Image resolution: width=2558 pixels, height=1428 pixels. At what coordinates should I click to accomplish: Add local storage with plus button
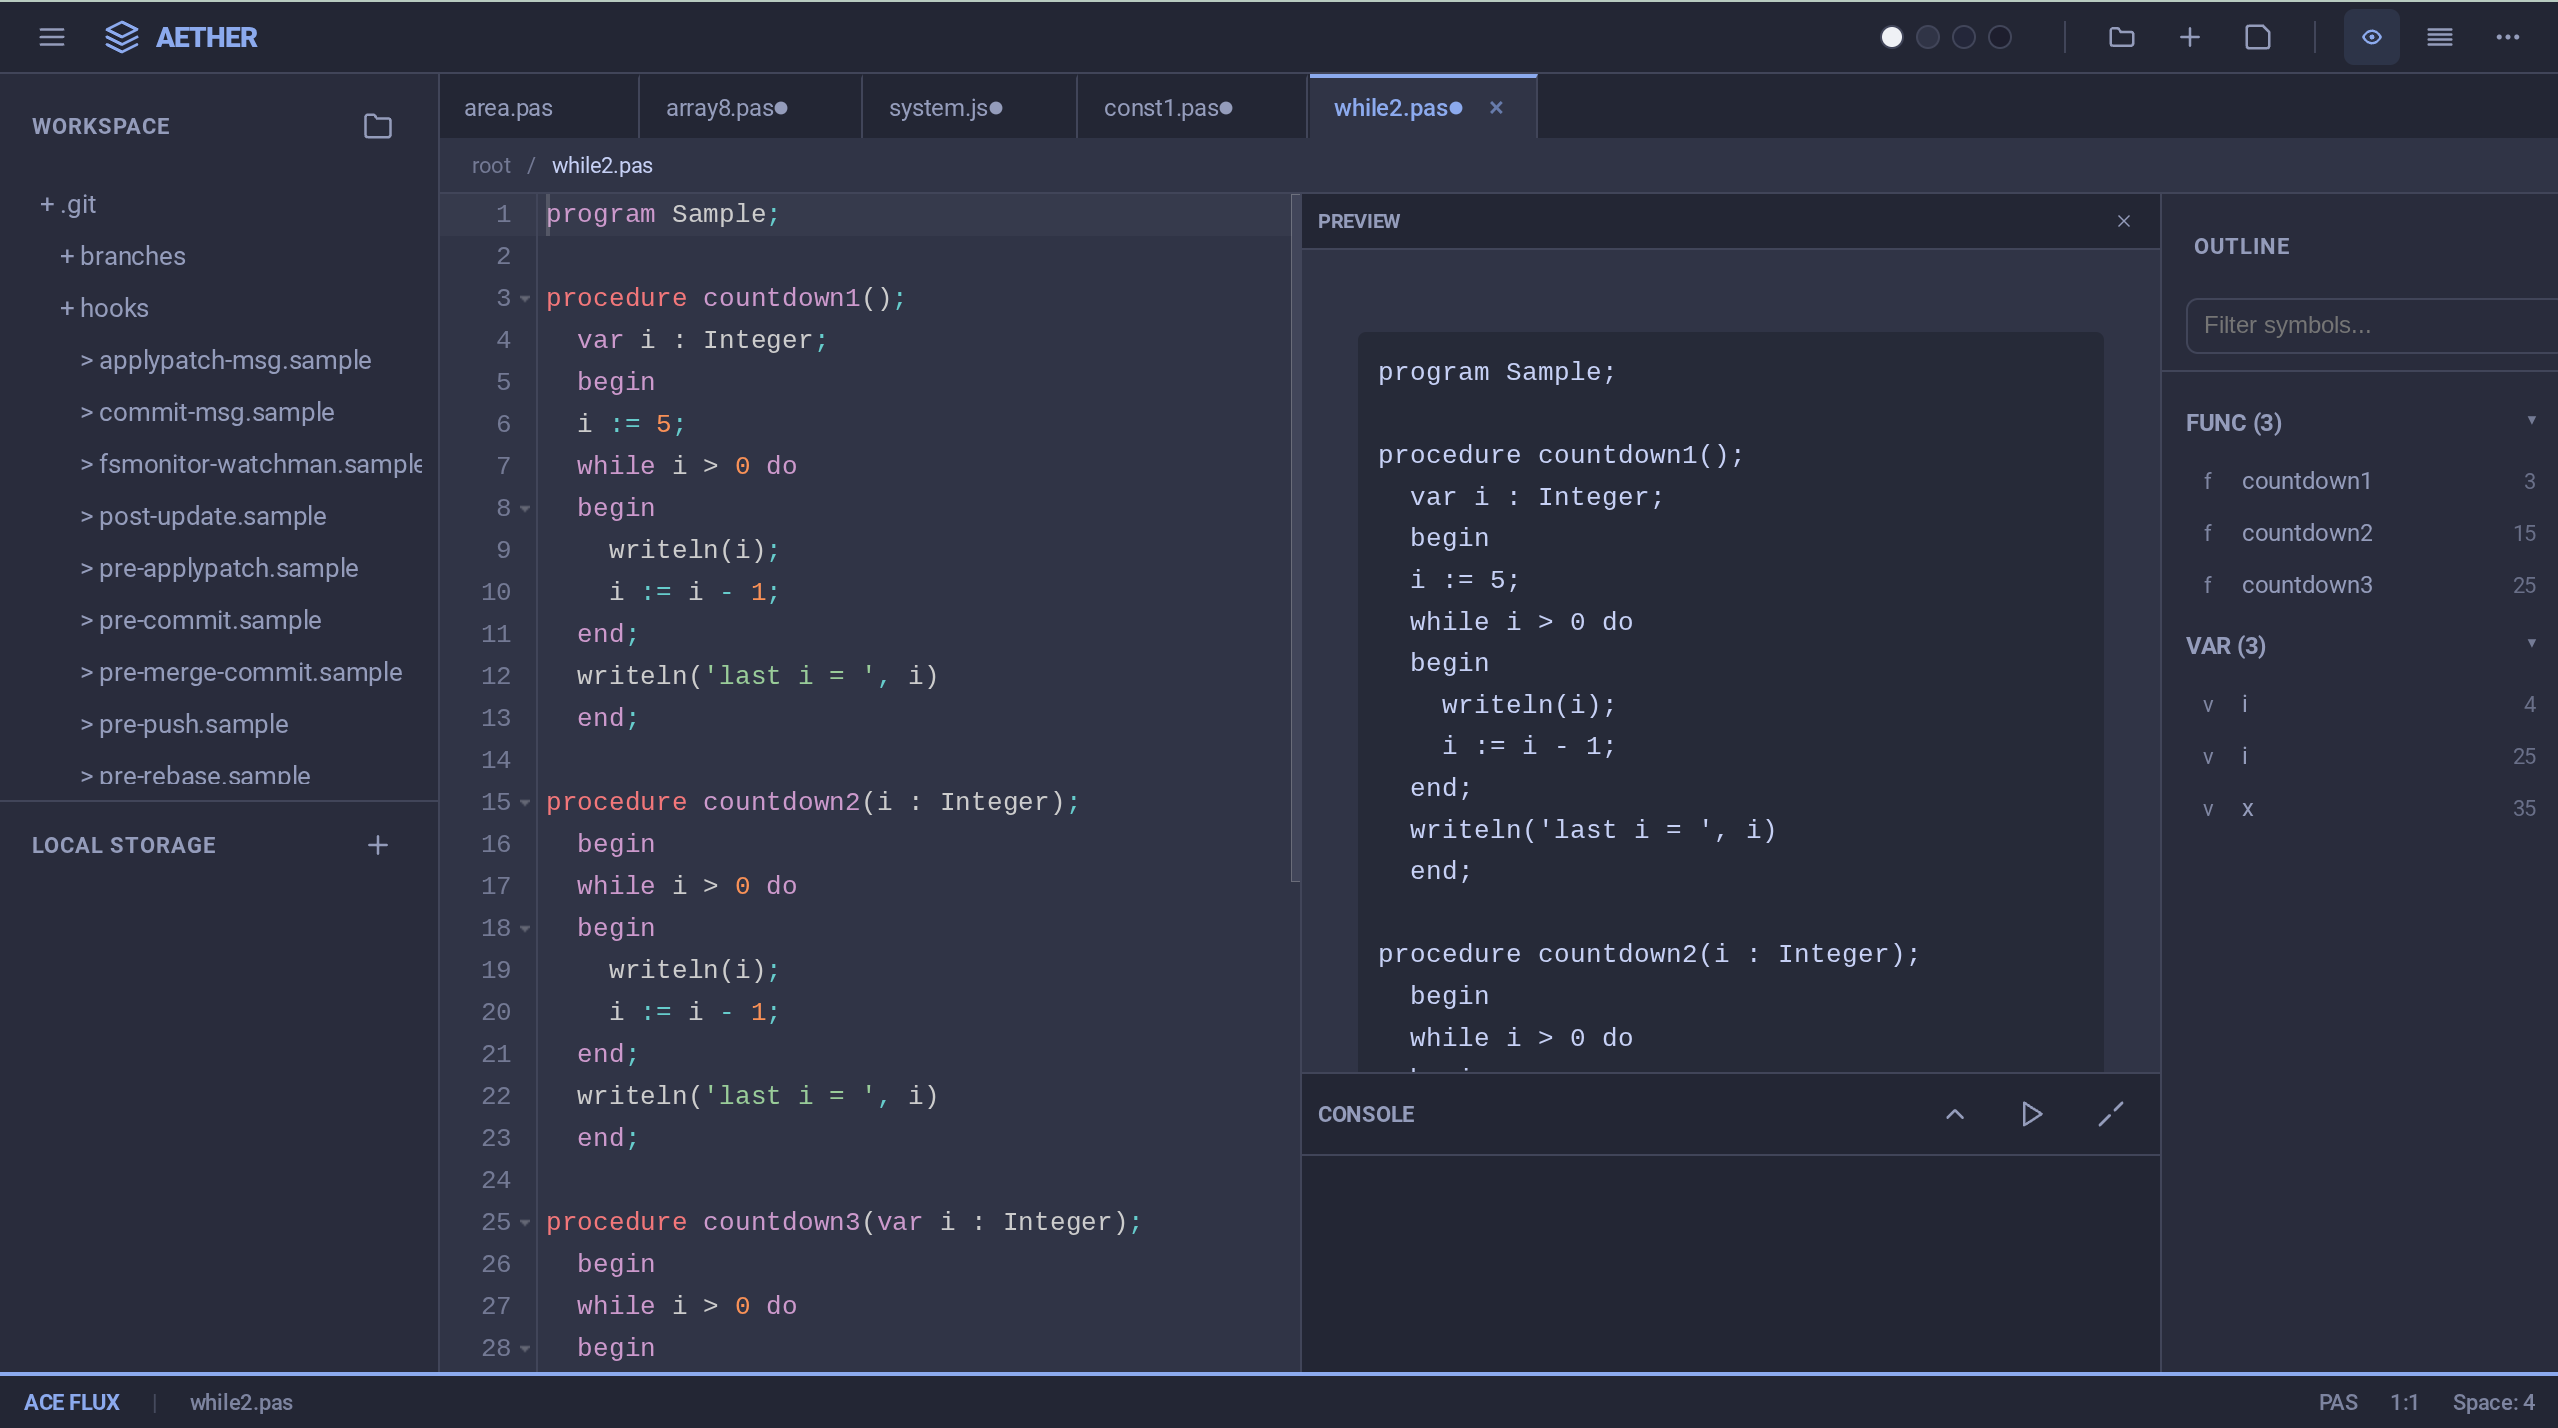377,845
